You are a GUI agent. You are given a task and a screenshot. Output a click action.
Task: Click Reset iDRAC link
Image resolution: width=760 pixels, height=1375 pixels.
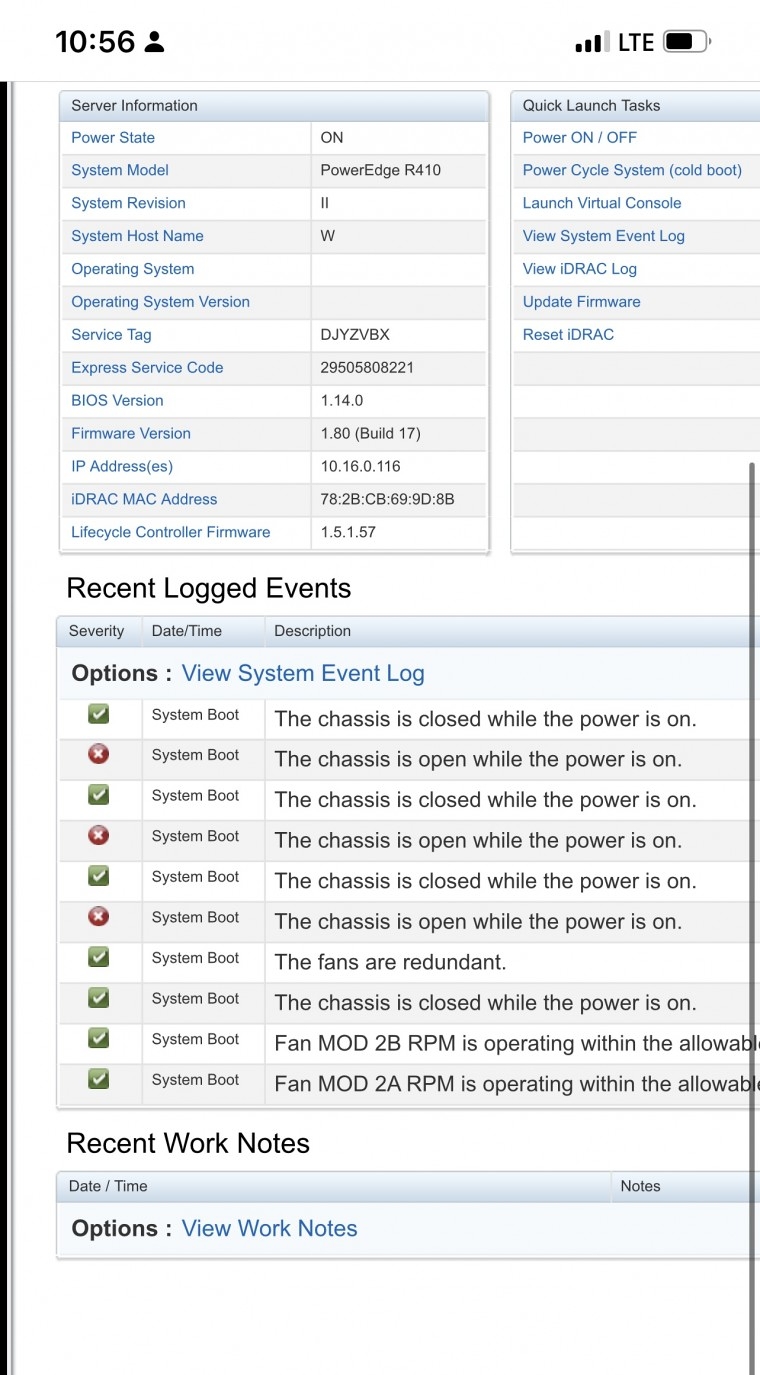click(x=568, y=335)
